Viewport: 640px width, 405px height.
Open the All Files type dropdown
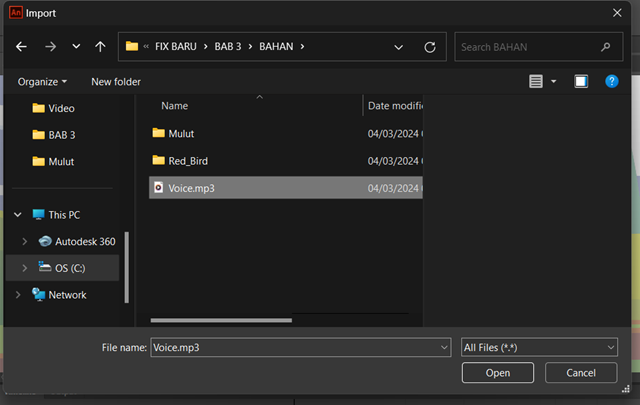(x=539, y=347)
